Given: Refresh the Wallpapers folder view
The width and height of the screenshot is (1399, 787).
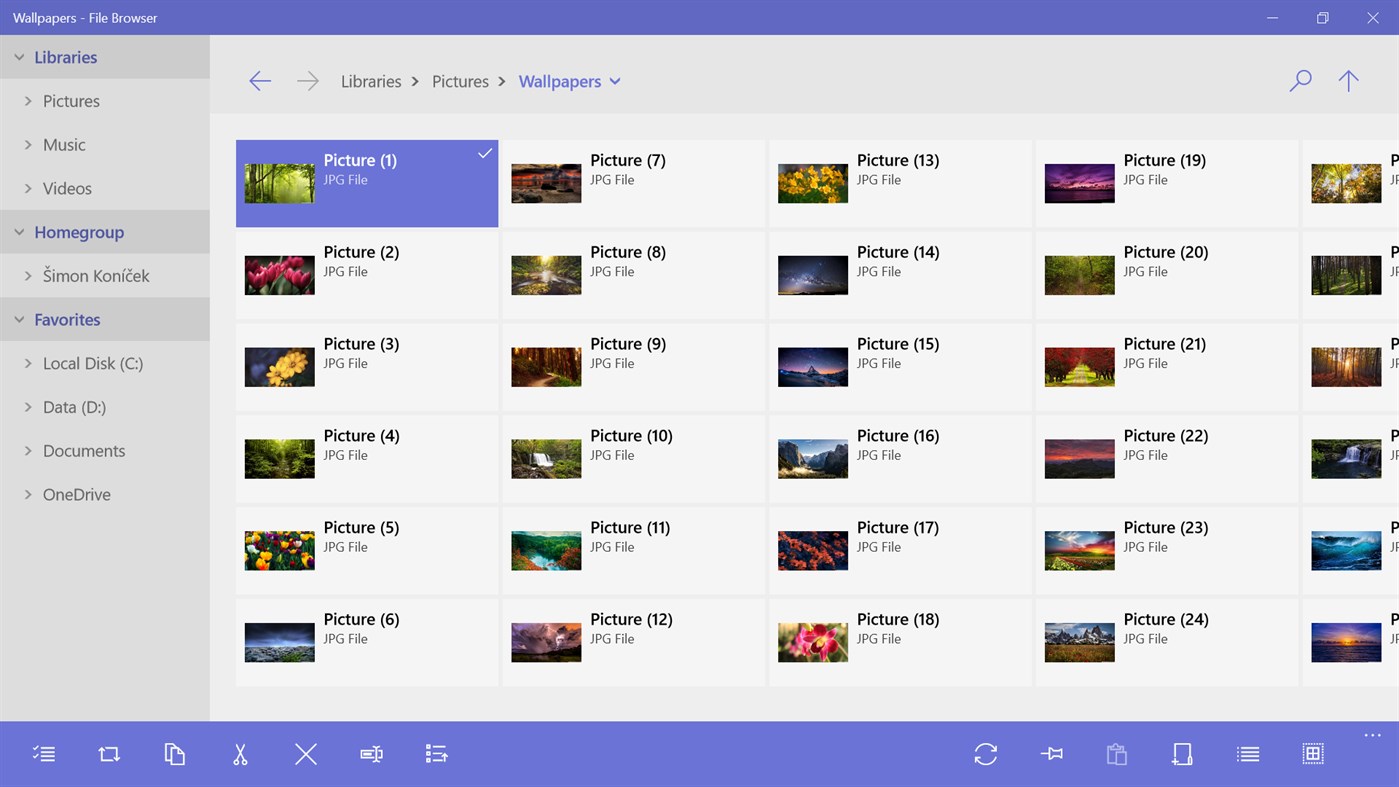Looking at the screenshot, I should 985,753.
